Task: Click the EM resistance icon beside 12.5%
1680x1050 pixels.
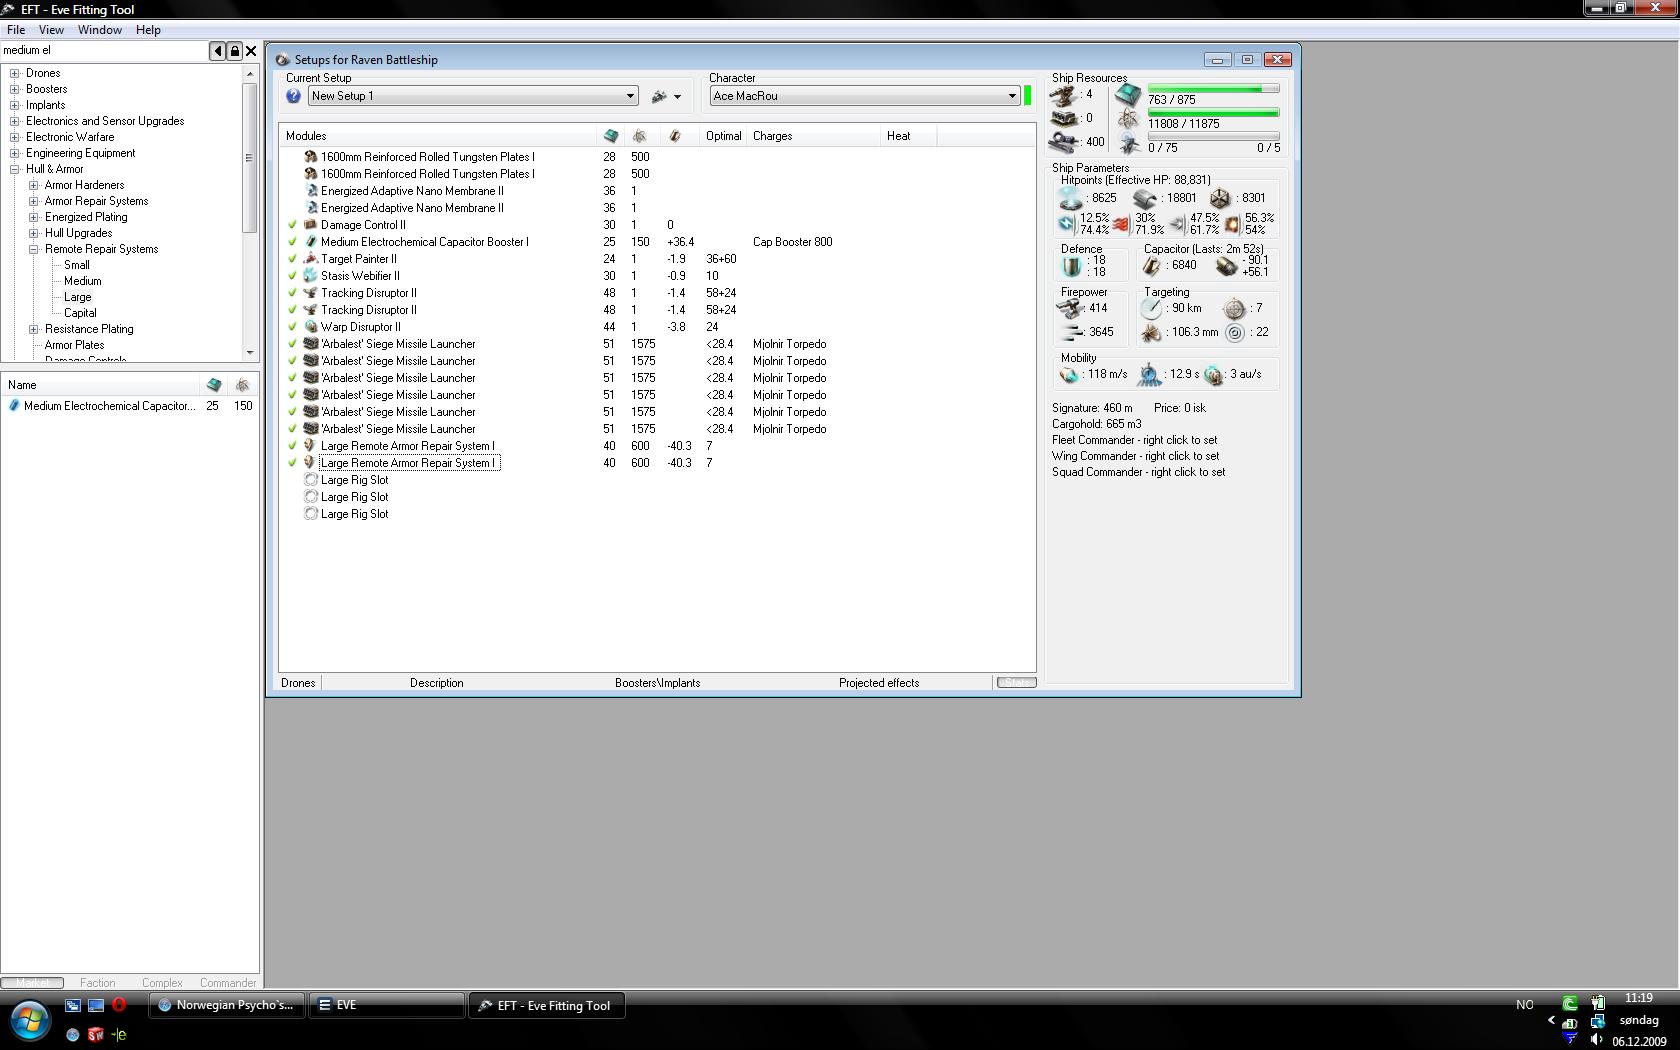Action: click(x=1066, y=223)
